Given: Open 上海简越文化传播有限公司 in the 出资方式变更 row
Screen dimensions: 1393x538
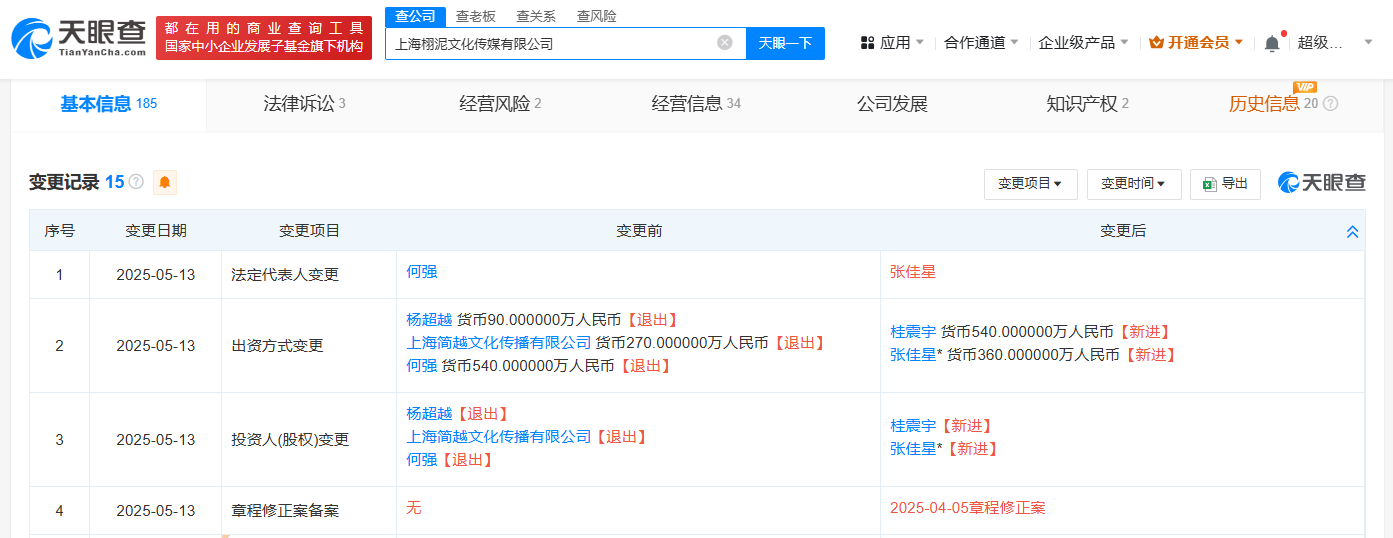Looking at the screenshot, I should [499, 342].
